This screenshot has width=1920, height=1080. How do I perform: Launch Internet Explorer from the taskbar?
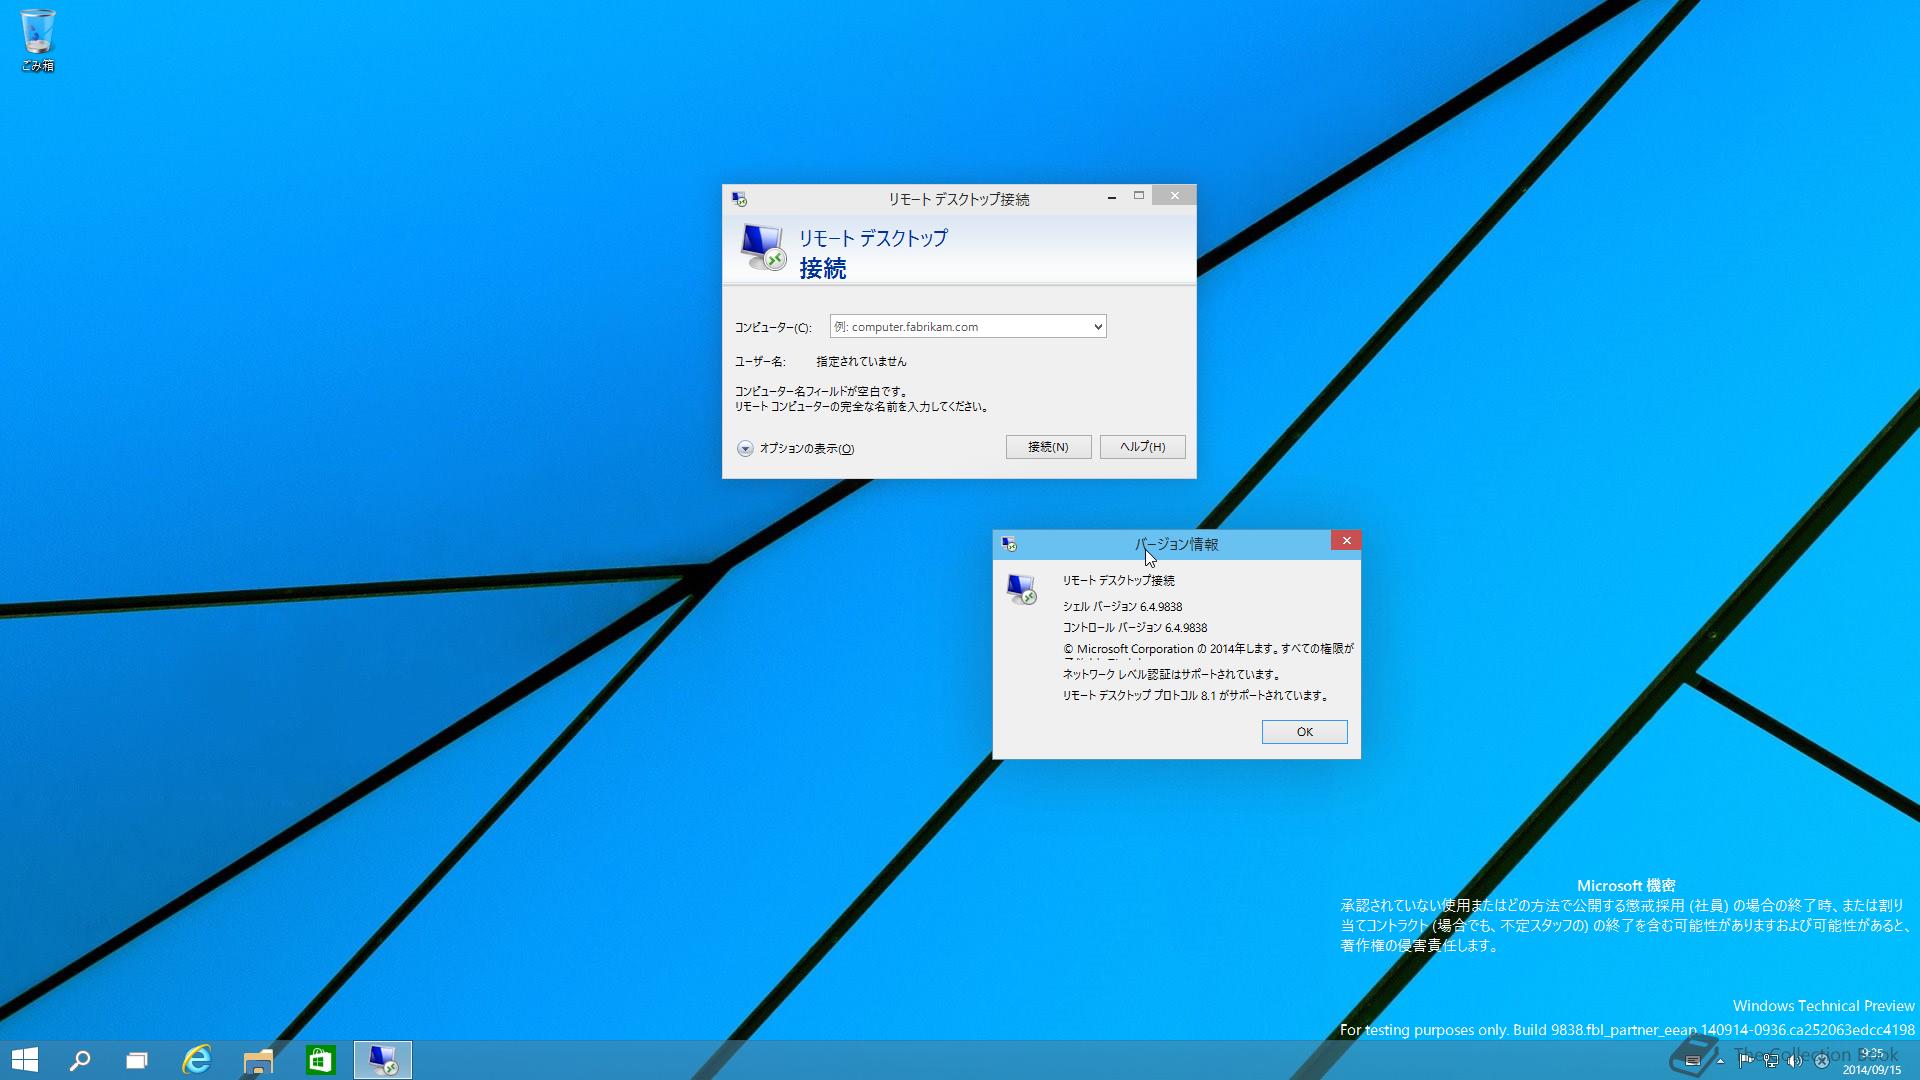click(197, 1060)
